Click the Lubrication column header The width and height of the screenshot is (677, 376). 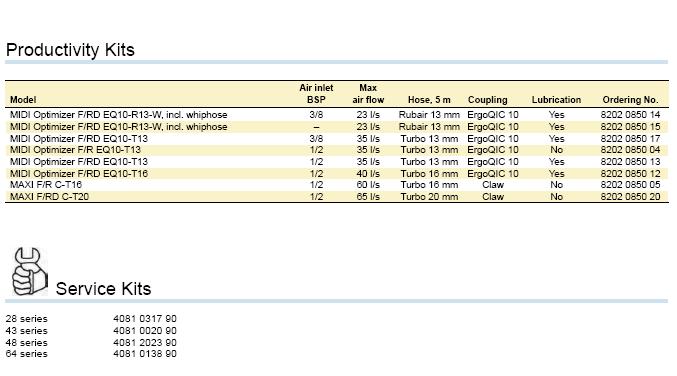pos(556,100)
